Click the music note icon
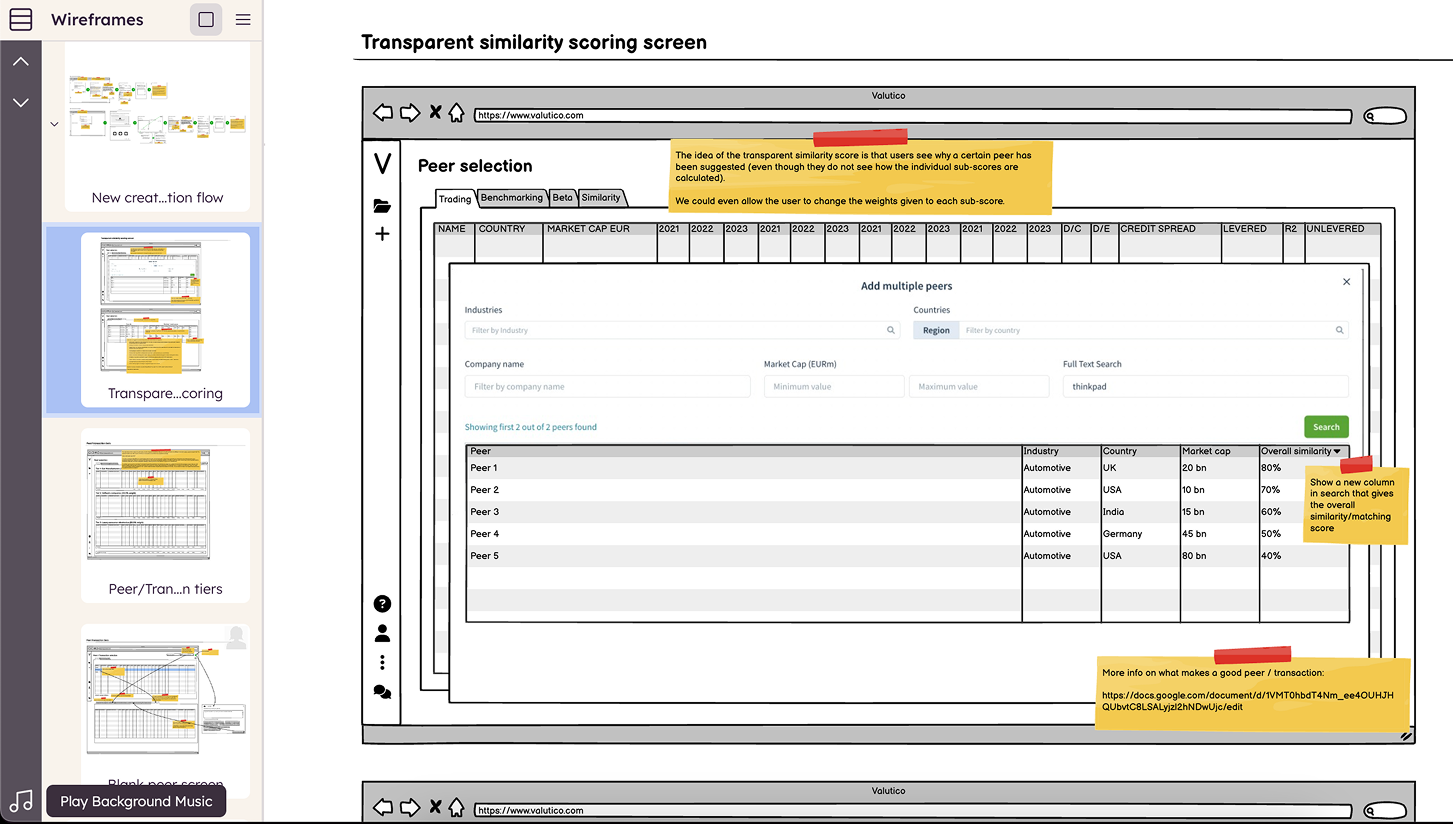 (x=21, y=801)
